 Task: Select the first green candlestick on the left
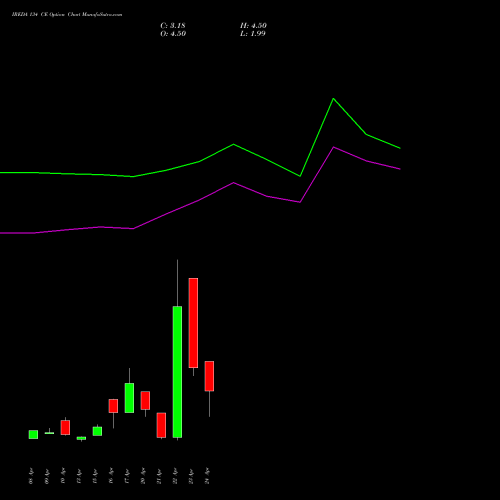click(33, 434)
